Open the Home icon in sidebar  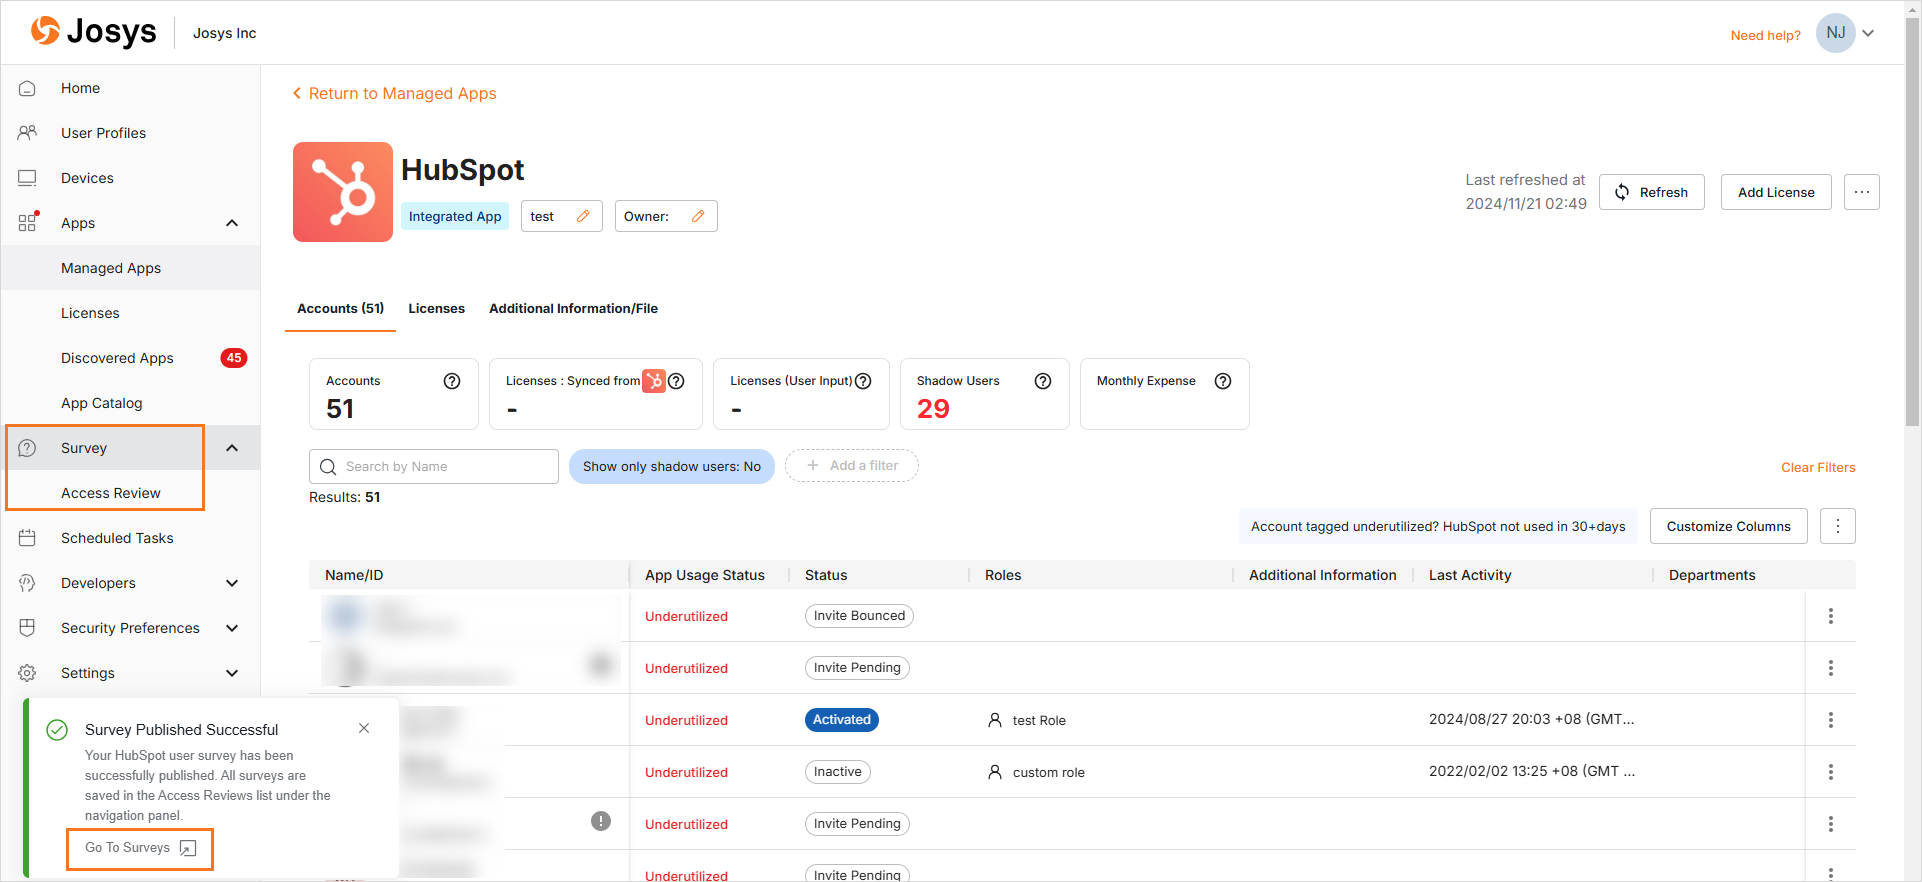pyautogui.click(x=27, y=88)
